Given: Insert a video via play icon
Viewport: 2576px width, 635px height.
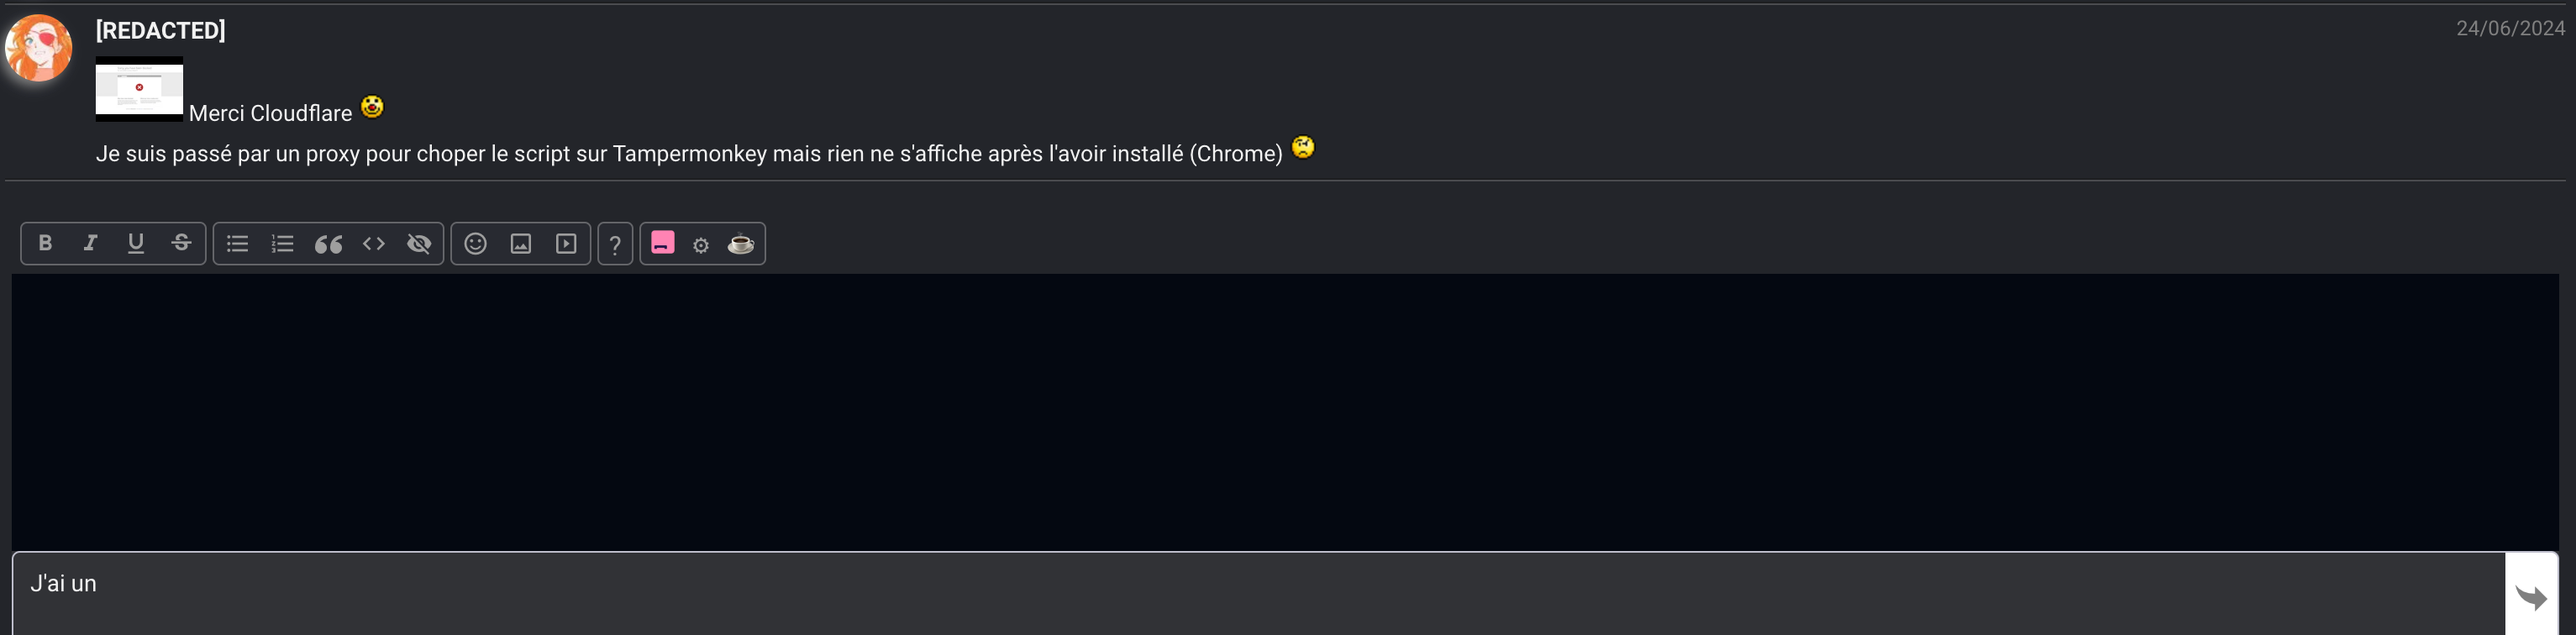Looking at the screenshot, I should [x=566, y=243].
